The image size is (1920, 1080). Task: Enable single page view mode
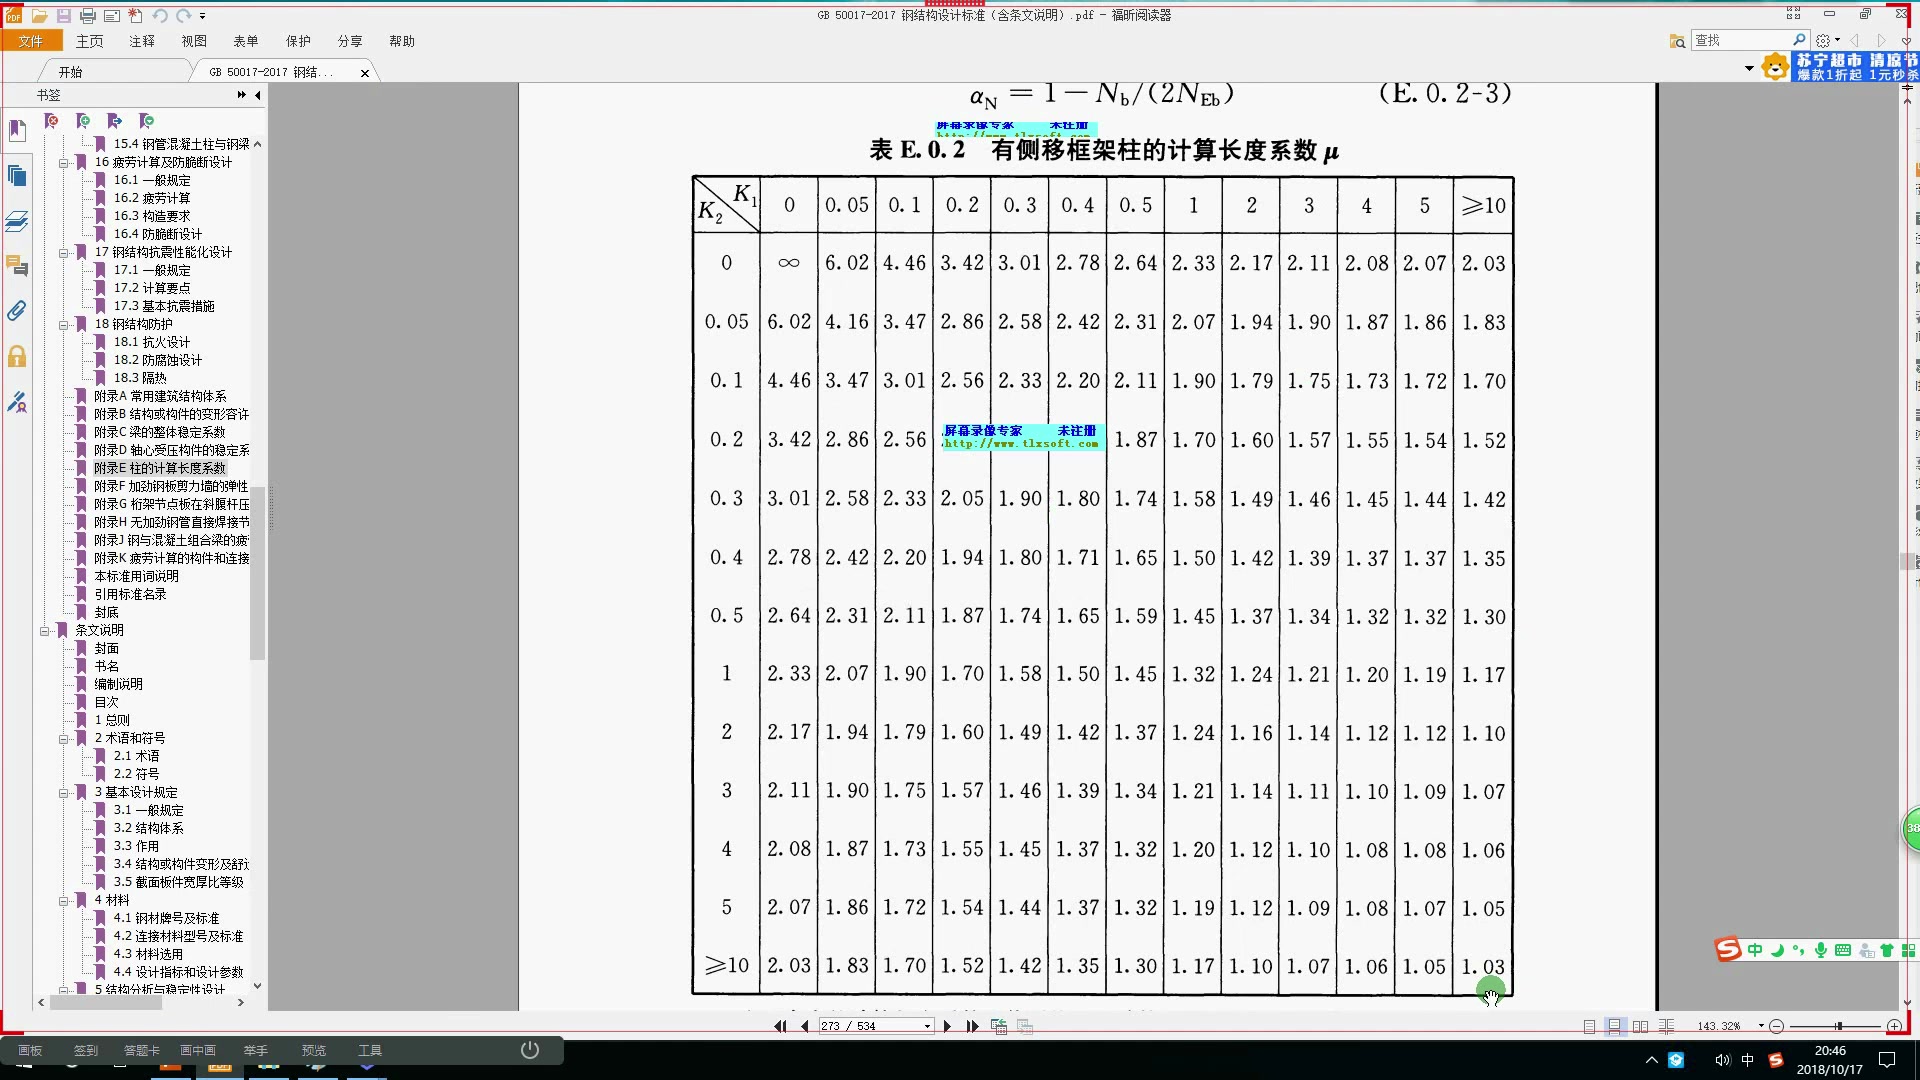(1590, 1026)
